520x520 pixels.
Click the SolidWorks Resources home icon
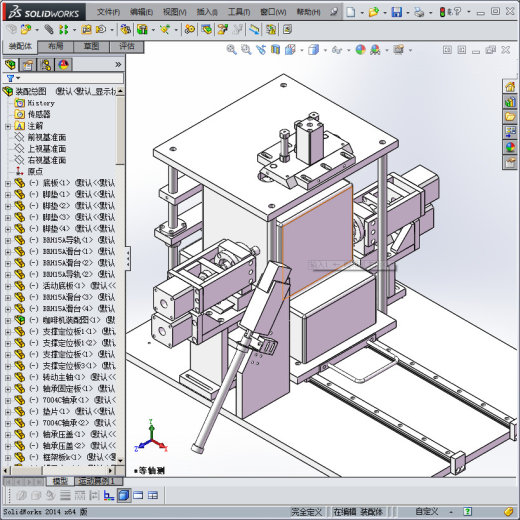[510, 87]
